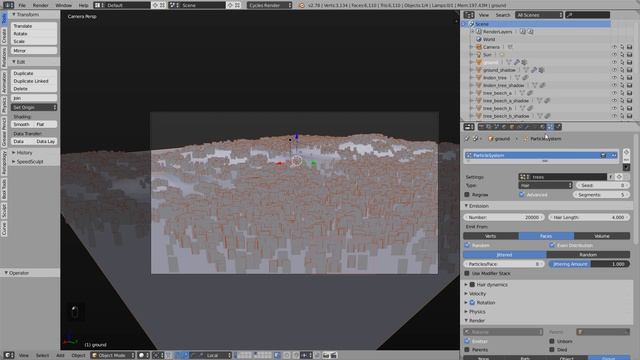Open the render engine dropdown
Viewport: 640px width, 360px height.
click(270, 5)
